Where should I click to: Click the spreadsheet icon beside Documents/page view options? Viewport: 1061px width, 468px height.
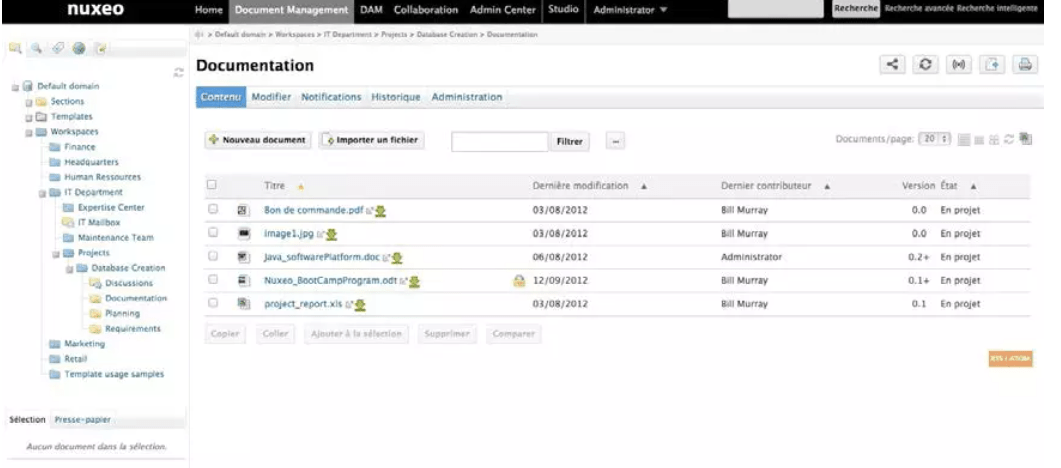1025,141
